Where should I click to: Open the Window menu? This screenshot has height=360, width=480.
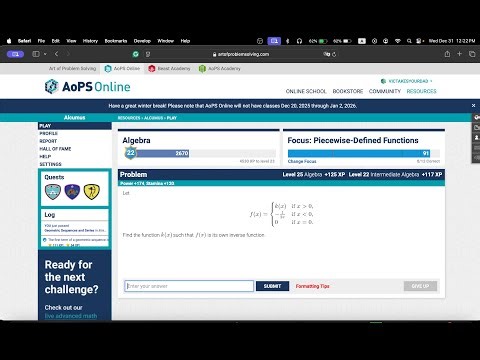(x=166, y=41)
